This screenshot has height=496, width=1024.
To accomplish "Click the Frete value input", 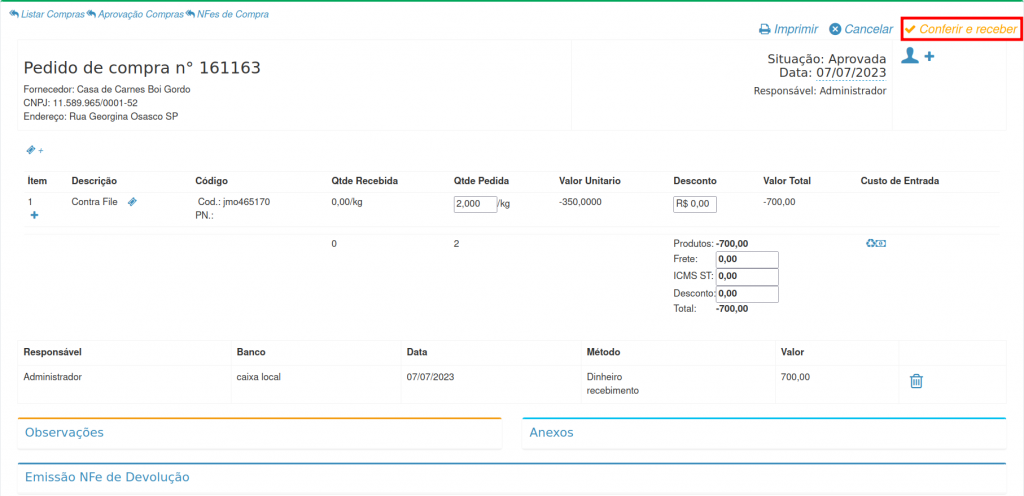I will click(x=746, y=259).
